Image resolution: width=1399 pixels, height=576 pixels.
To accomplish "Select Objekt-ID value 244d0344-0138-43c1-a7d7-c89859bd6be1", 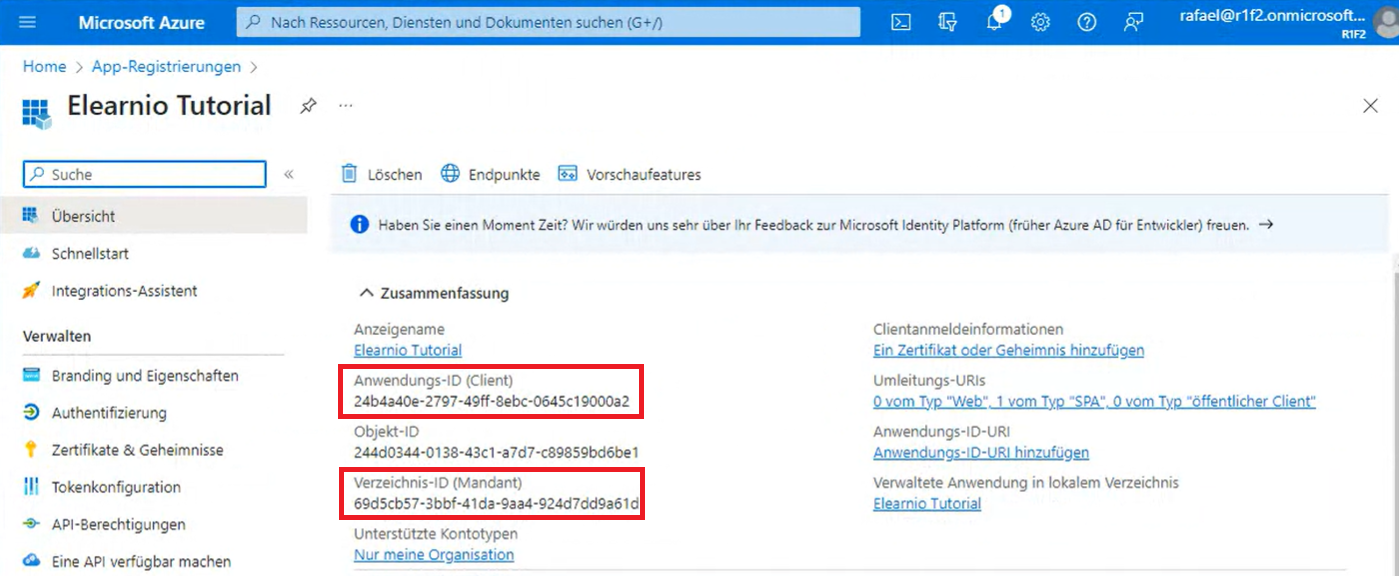I will (x=496, y=452).
